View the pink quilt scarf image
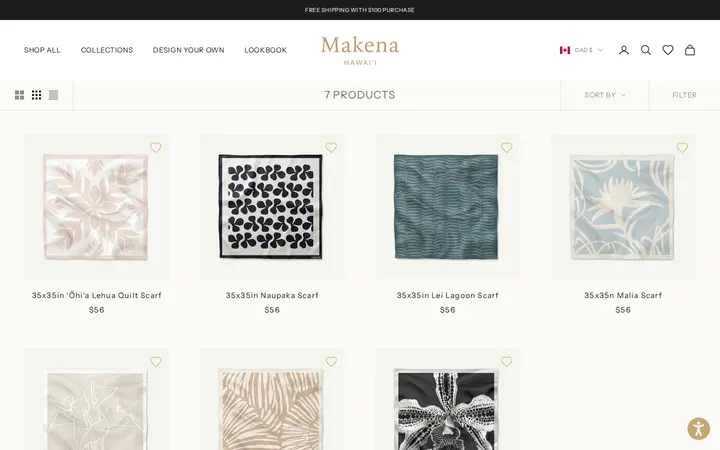This screenshot has width=720, height=450. coord(96,207)
